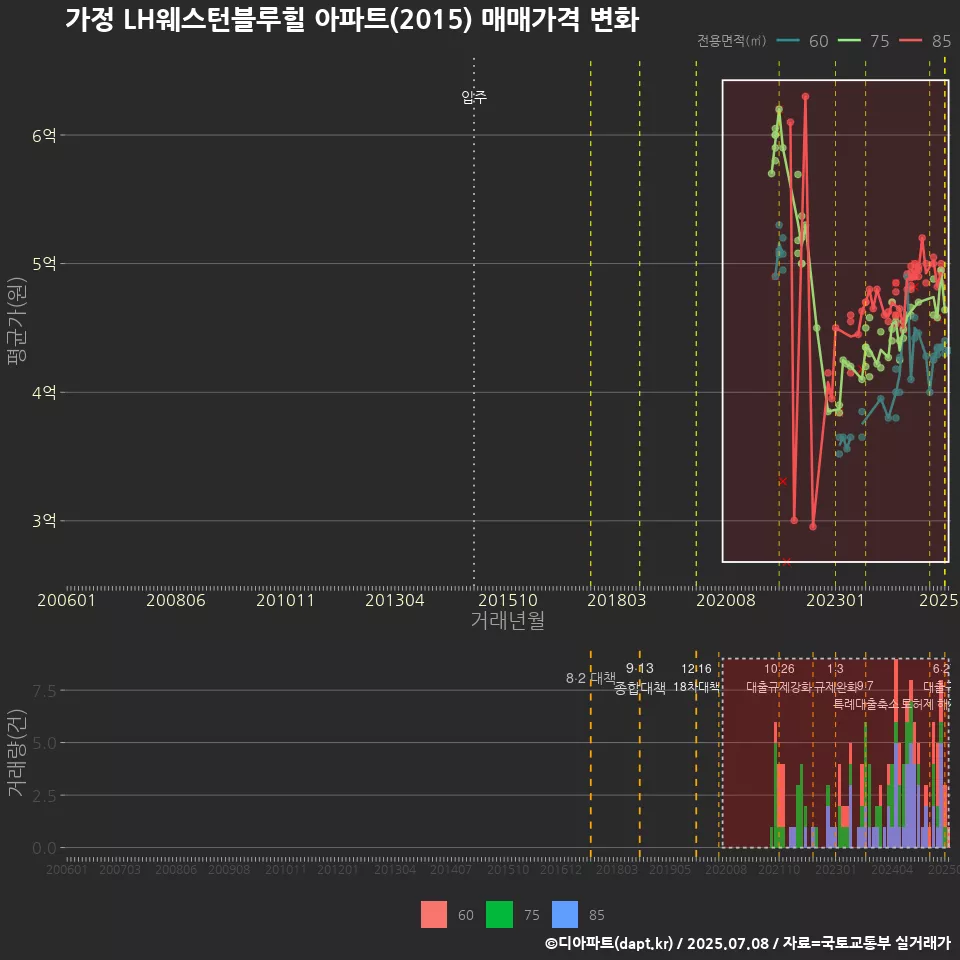Click '202008' on the price chart axis
This screenshot has width=960, height=960.
pyautogui.click(x=726, y=600)
